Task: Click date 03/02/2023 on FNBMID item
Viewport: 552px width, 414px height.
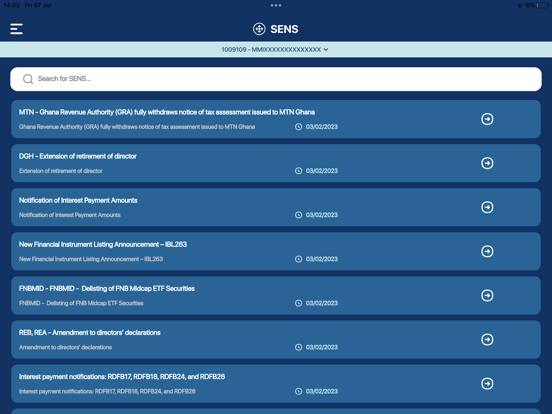Action: coord(322,303)
